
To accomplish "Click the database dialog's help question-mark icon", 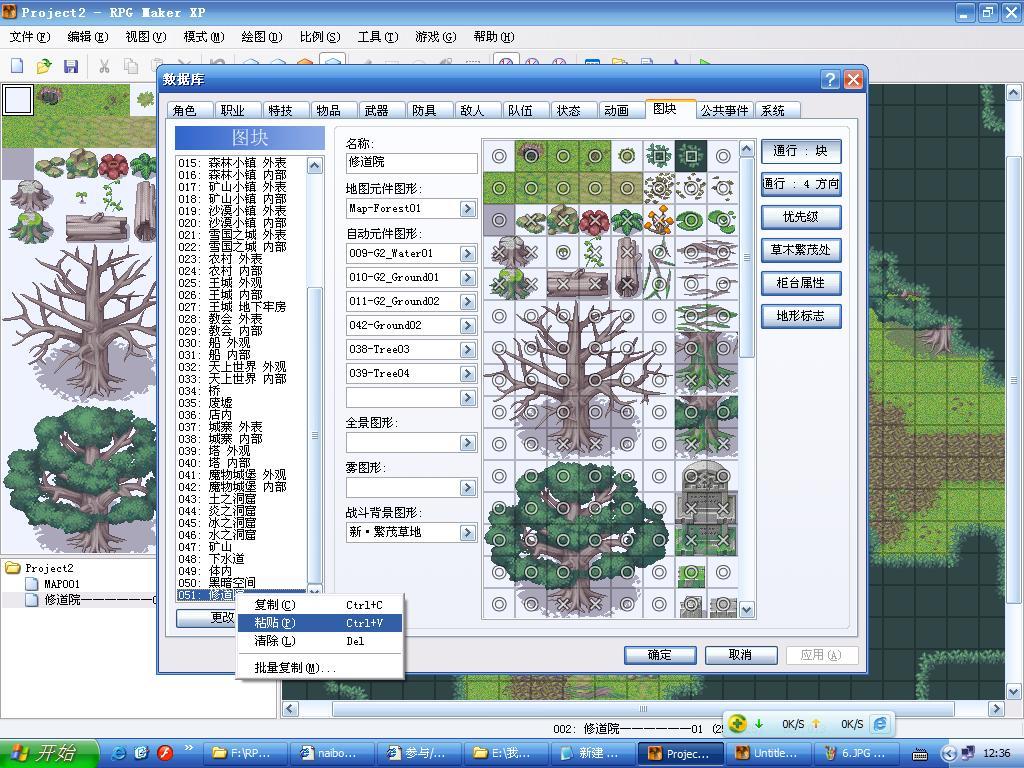I will (x=829, y=80).
